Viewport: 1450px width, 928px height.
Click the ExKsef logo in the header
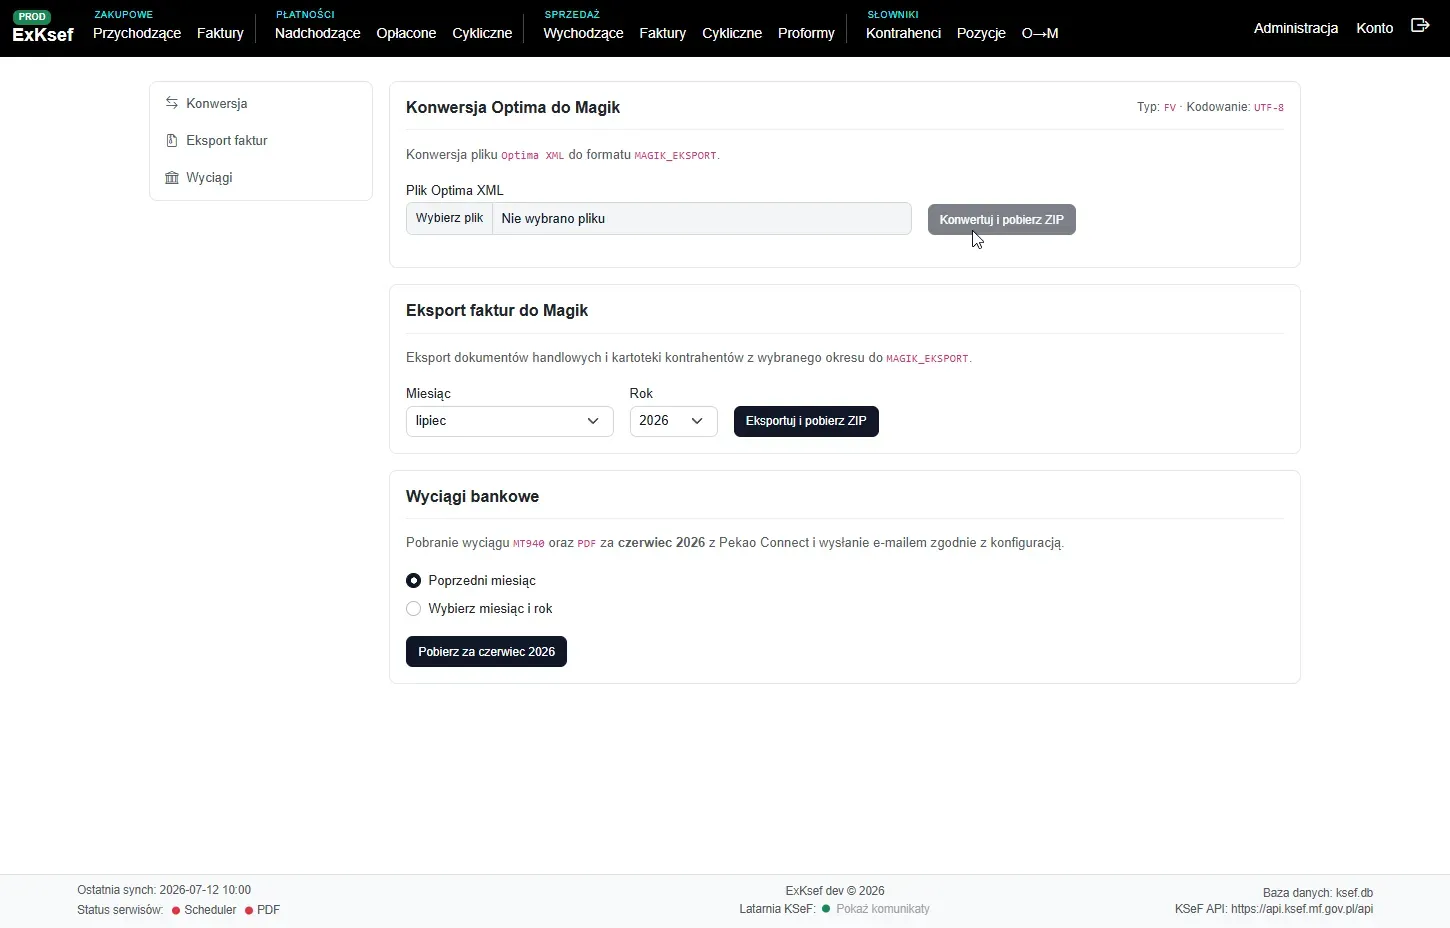tap(43, 34)
